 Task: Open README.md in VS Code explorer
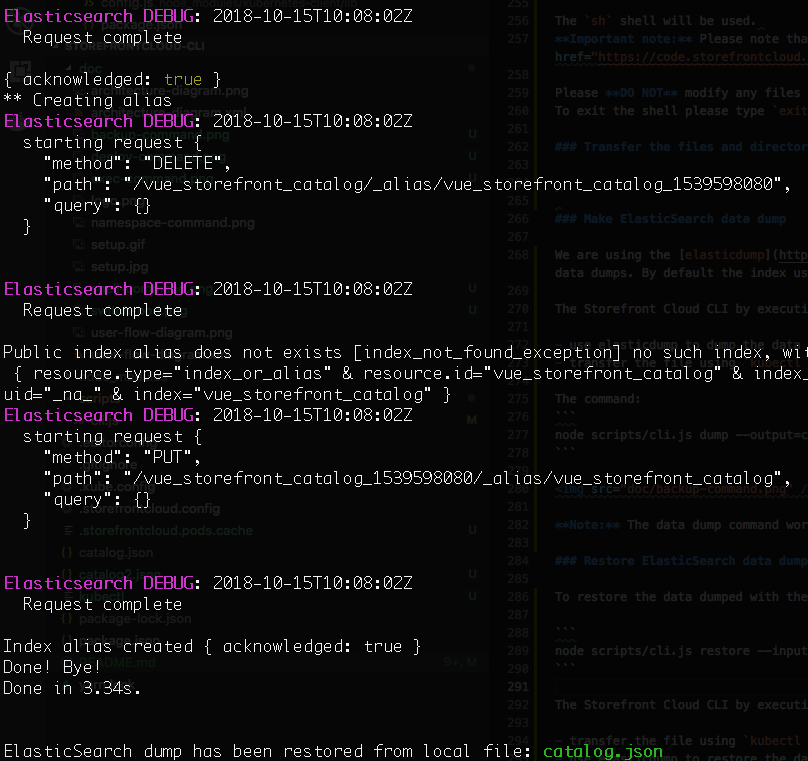pos(116,663)
